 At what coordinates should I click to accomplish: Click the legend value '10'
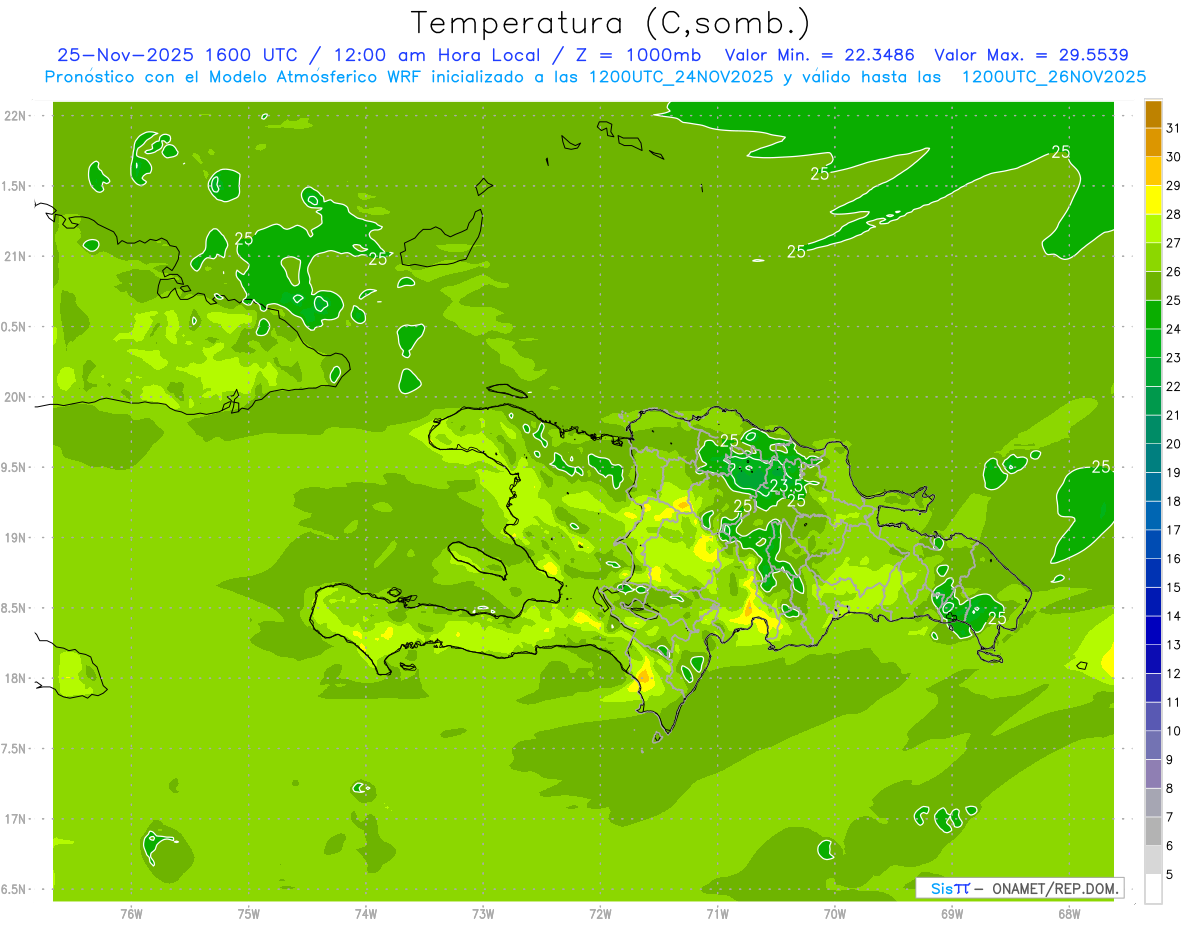[1174, 731]
